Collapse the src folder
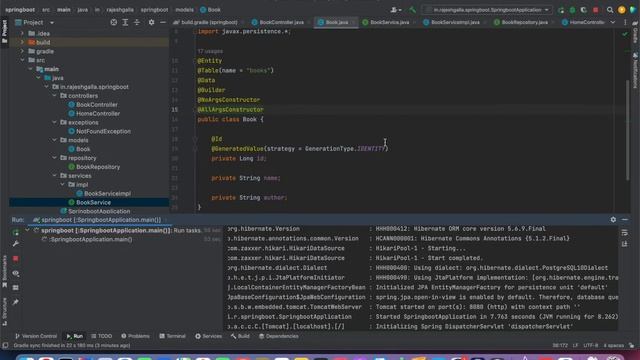 22,60
